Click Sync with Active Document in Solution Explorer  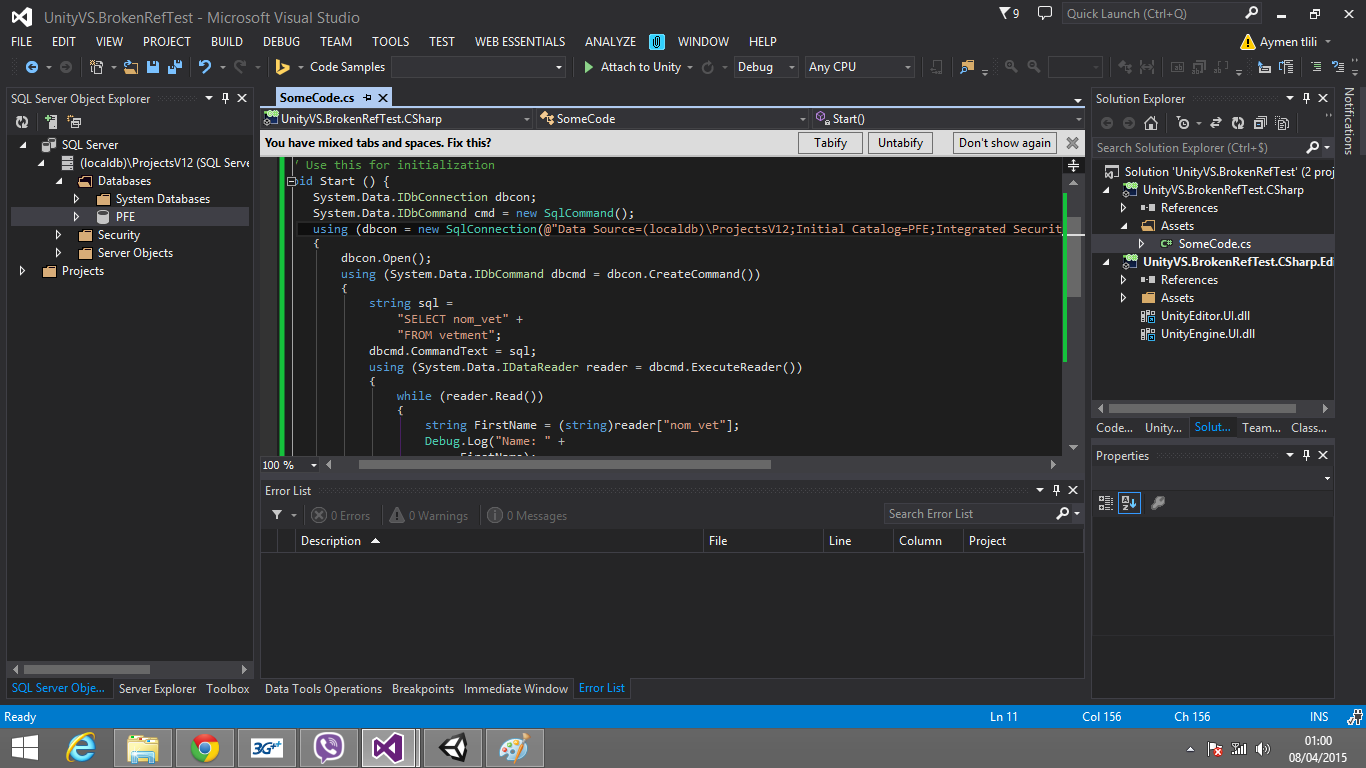tap(1216, 123)
